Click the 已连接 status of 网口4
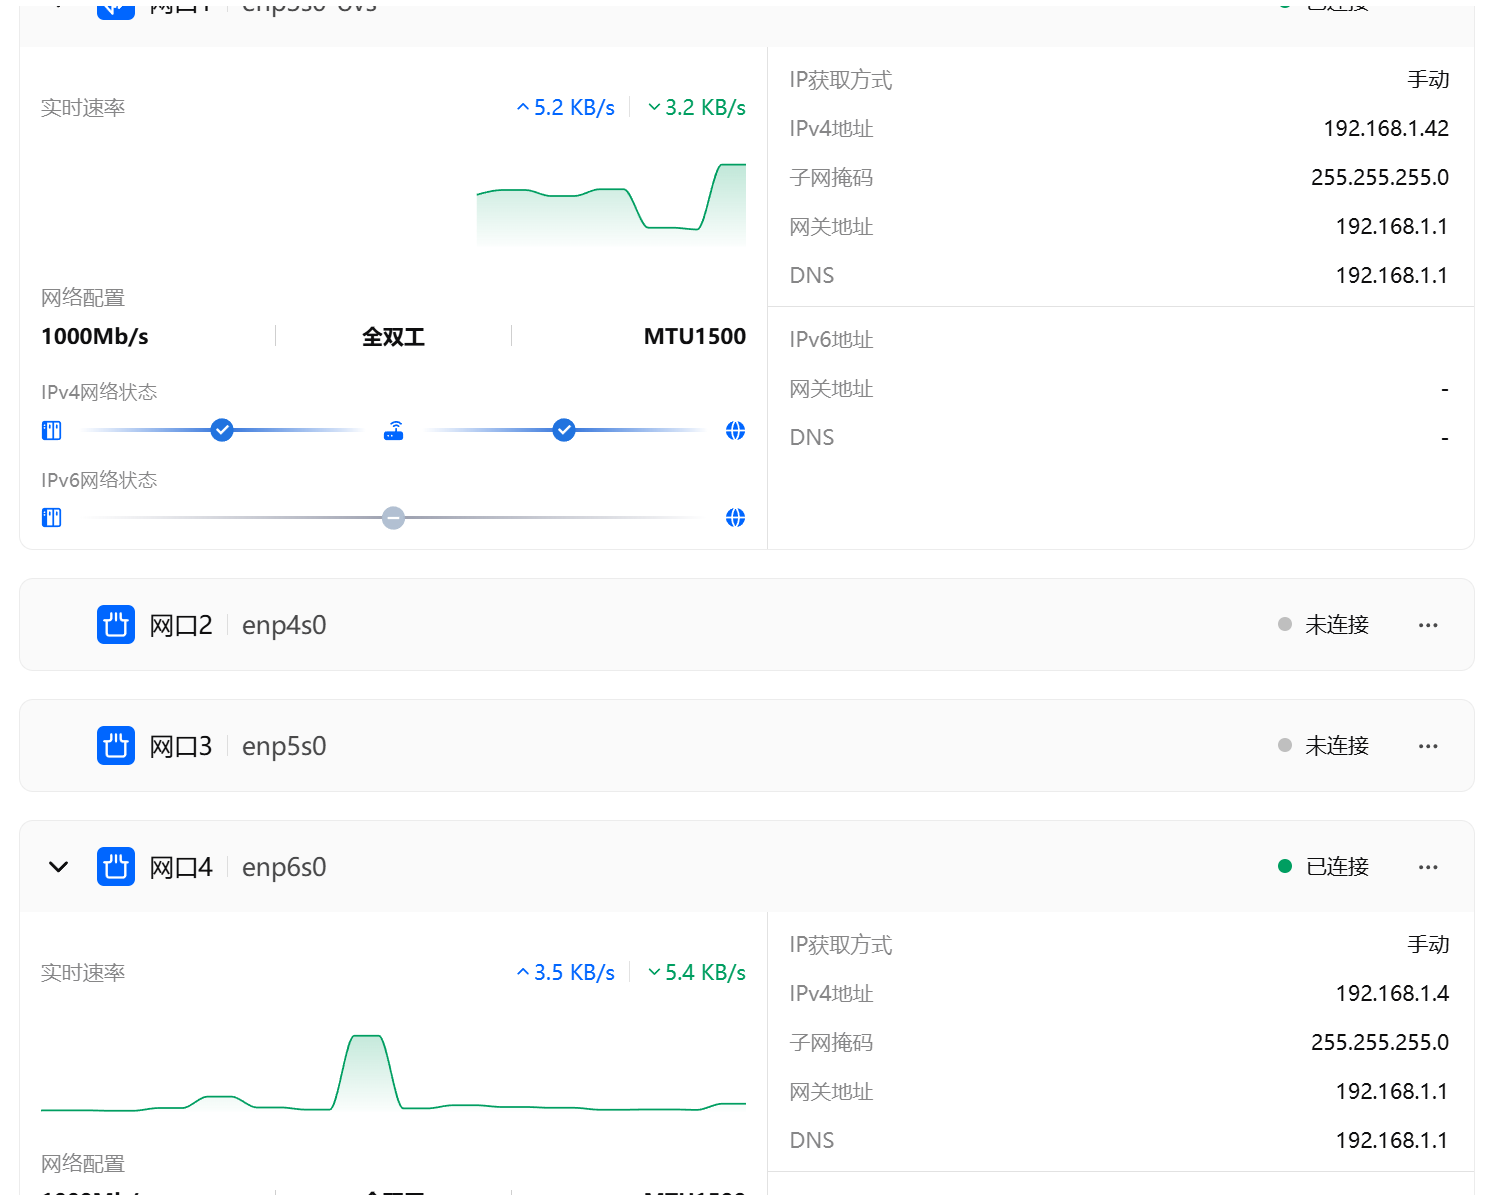1500x1195 pixels. pyautogui.click(x=1336, y=867)
